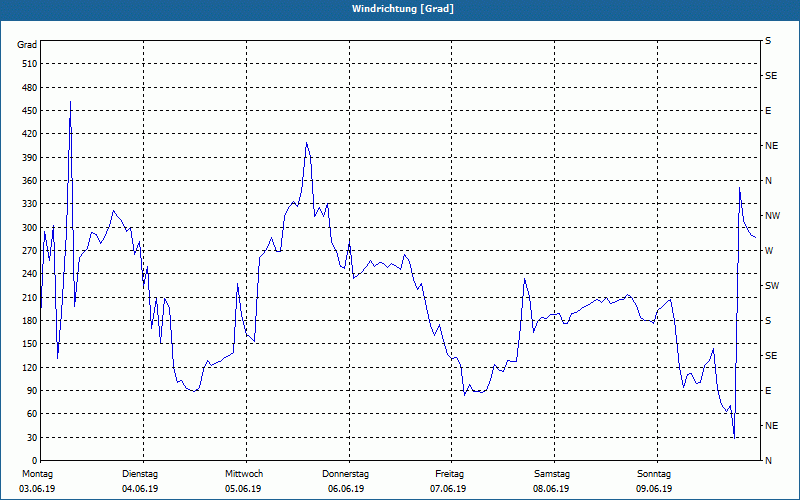Click the date 08.06.19
800x500 pixels.
pyautogui.click(x=552, y=489)
